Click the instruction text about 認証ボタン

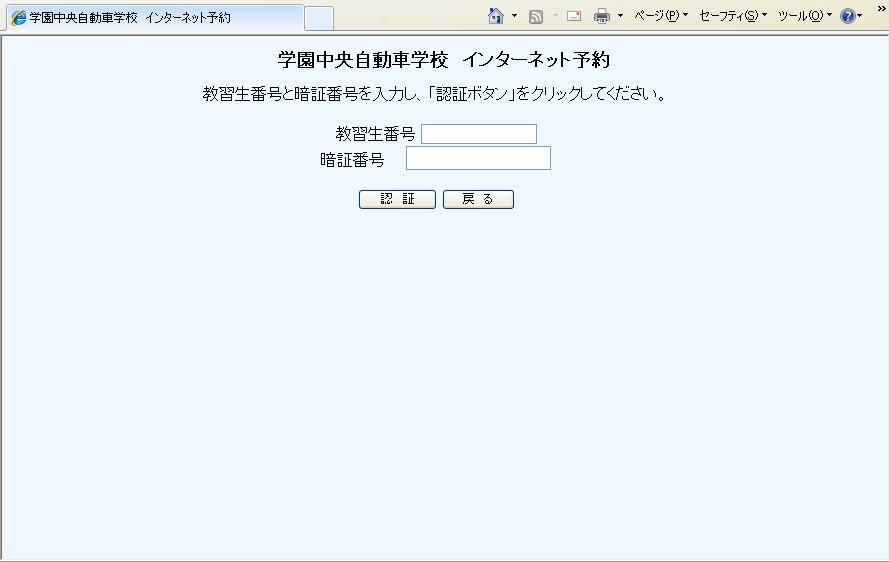coord(434,94)
